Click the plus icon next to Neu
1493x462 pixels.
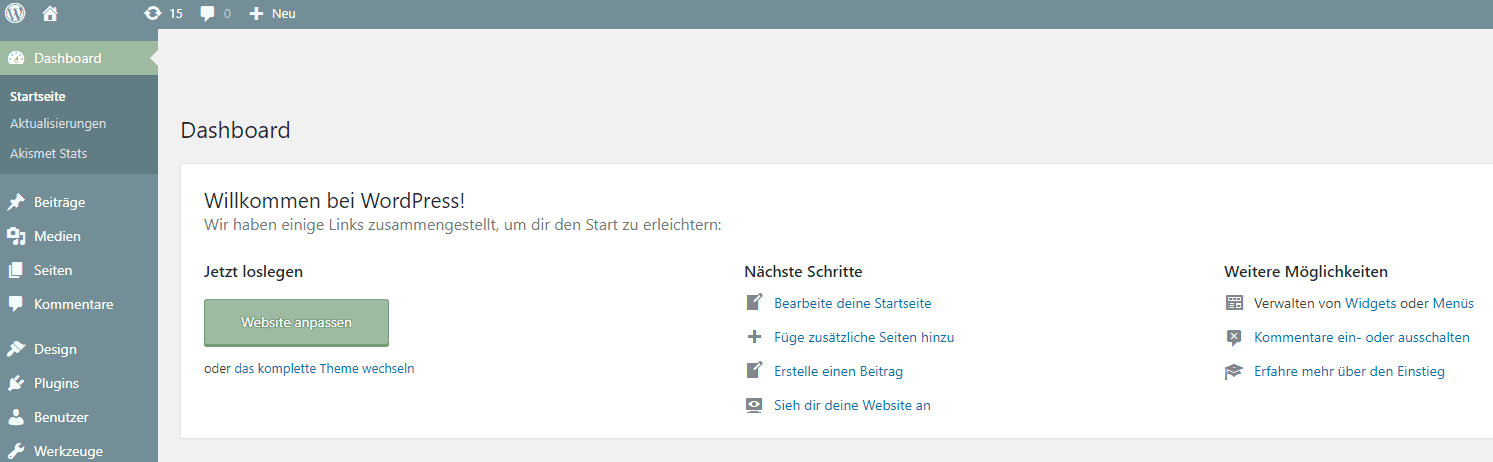tap(256, 14)
